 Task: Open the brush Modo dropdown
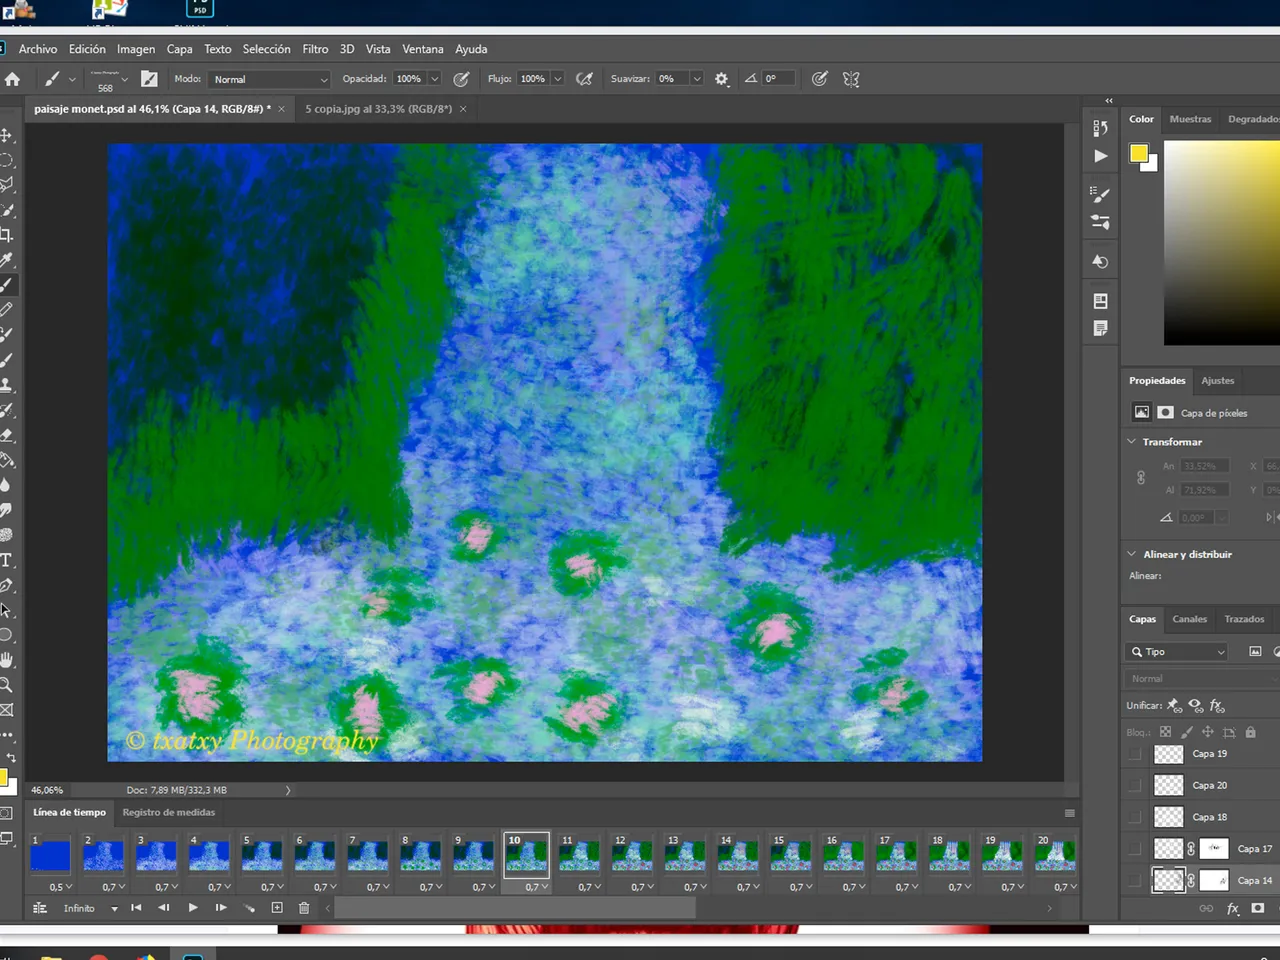click(x=269, y=79)
